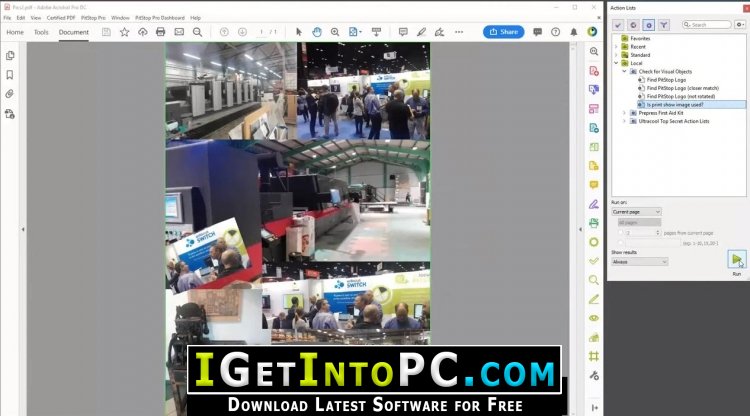Click the Print icon in toolbar
The height and width of the screenshot is (416, 750).
click(x=160, y=32)
